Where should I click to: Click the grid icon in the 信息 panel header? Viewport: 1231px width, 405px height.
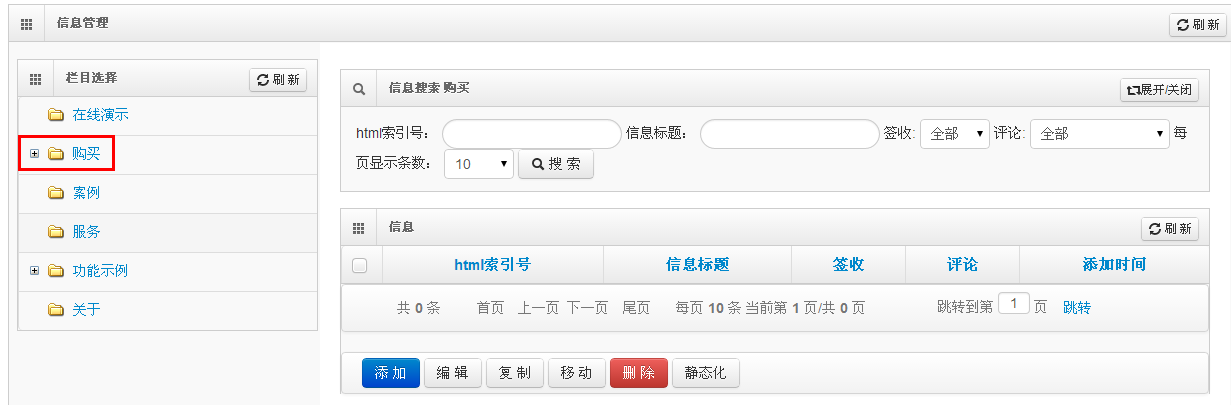coord(358,228)
